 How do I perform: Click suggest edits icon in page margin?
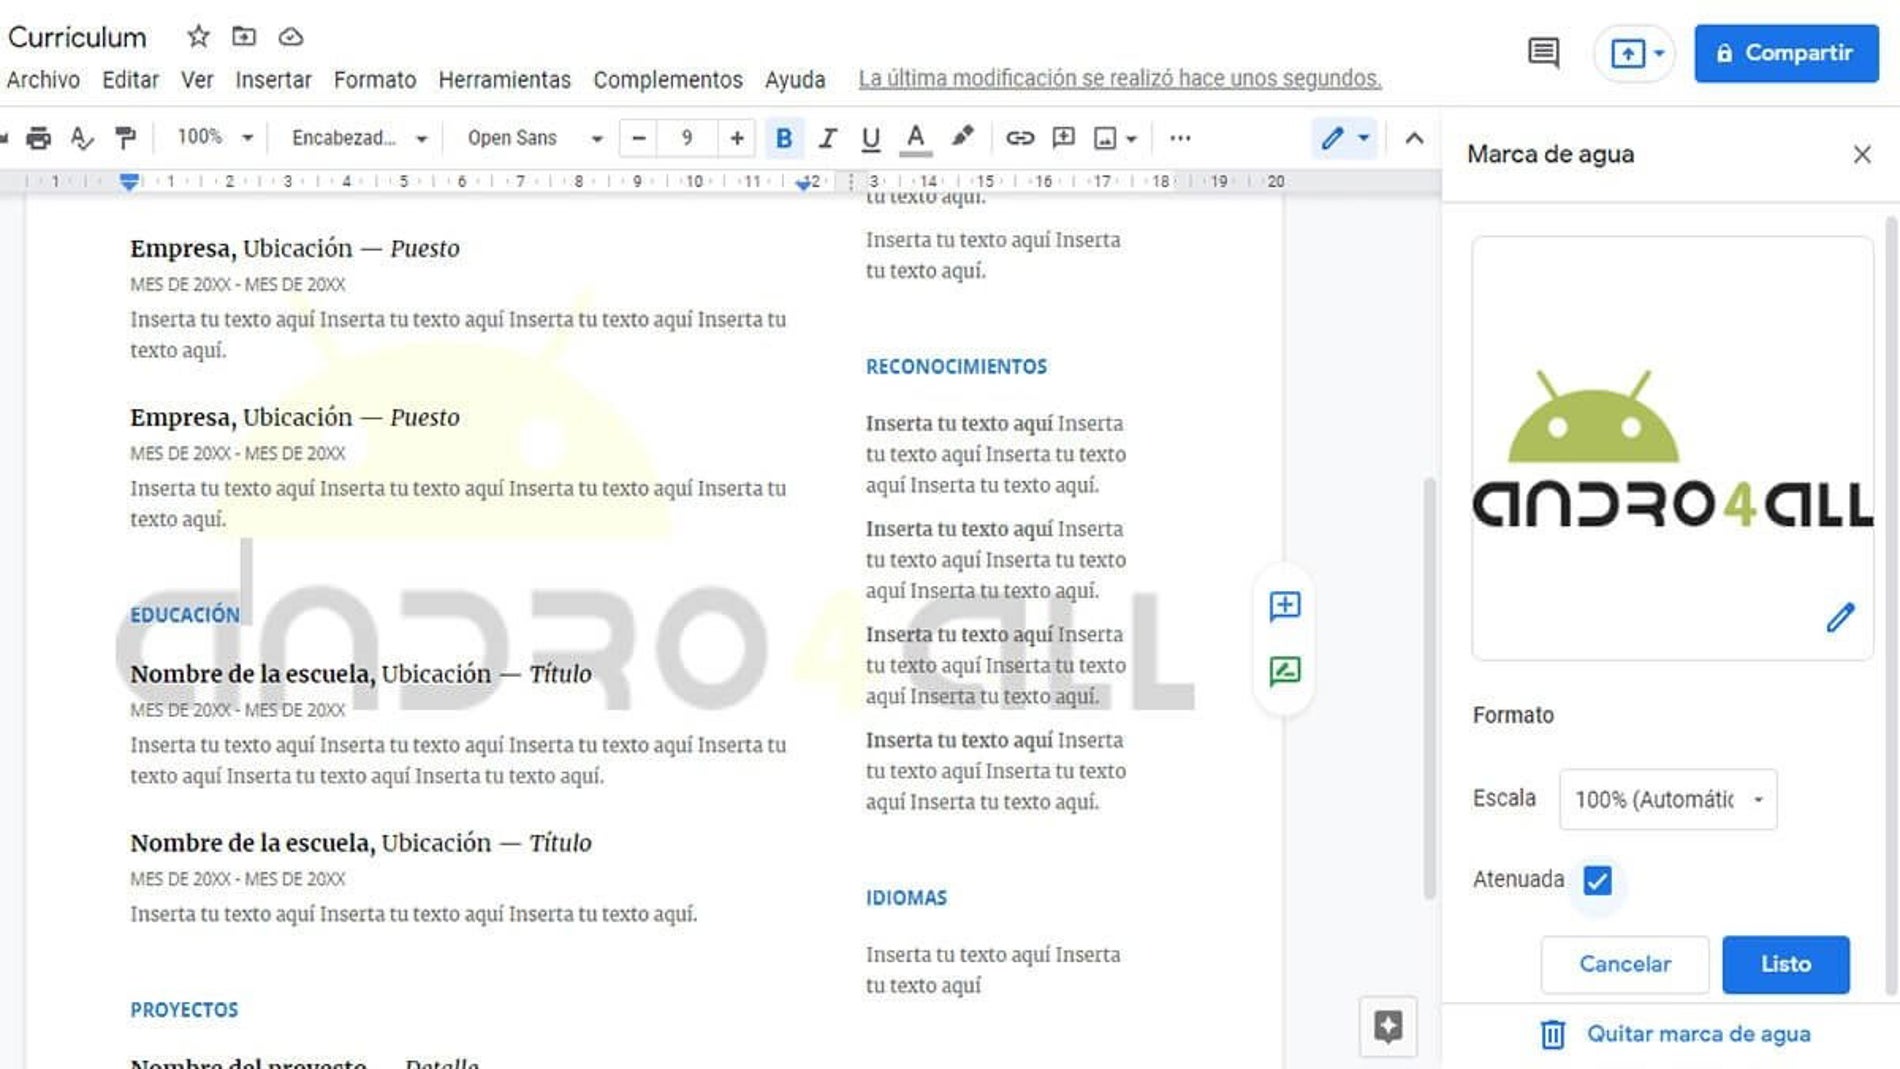(x=1284, y=670)
